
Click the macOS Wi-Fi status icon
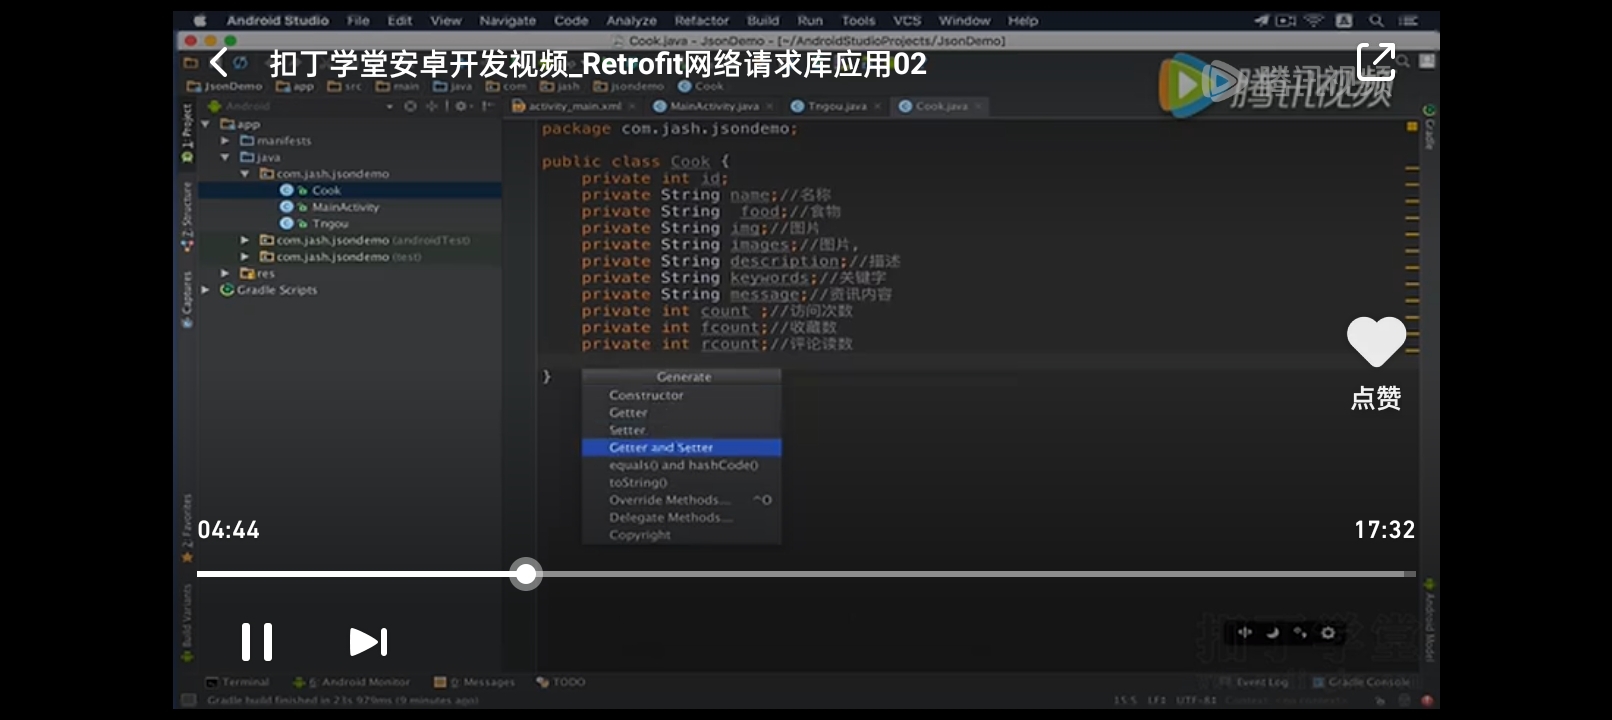click(1314, 20)
